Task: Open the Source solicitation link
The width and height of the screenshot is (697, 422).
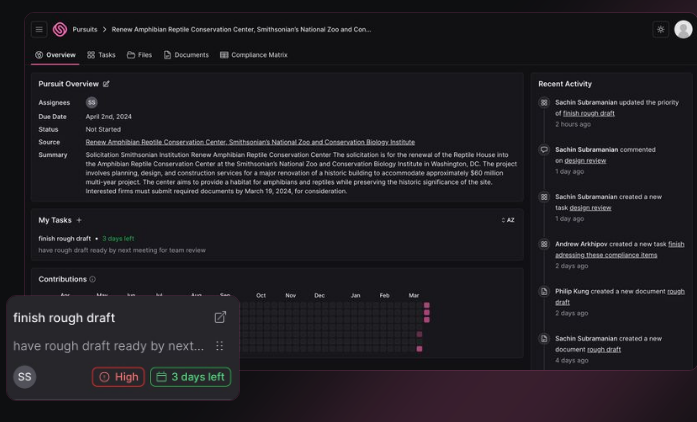Action: point(250,142)
